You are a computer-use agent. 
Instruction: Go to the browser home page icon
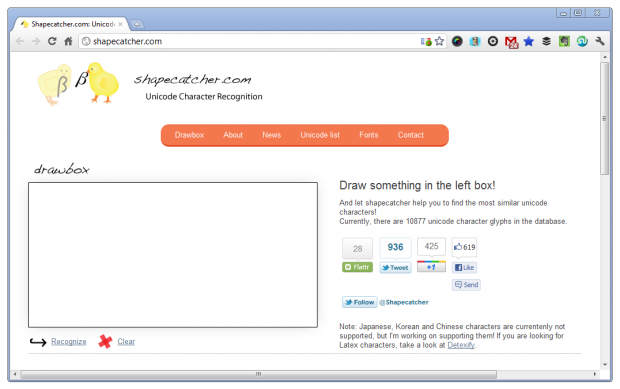click(x=68, y=41)
